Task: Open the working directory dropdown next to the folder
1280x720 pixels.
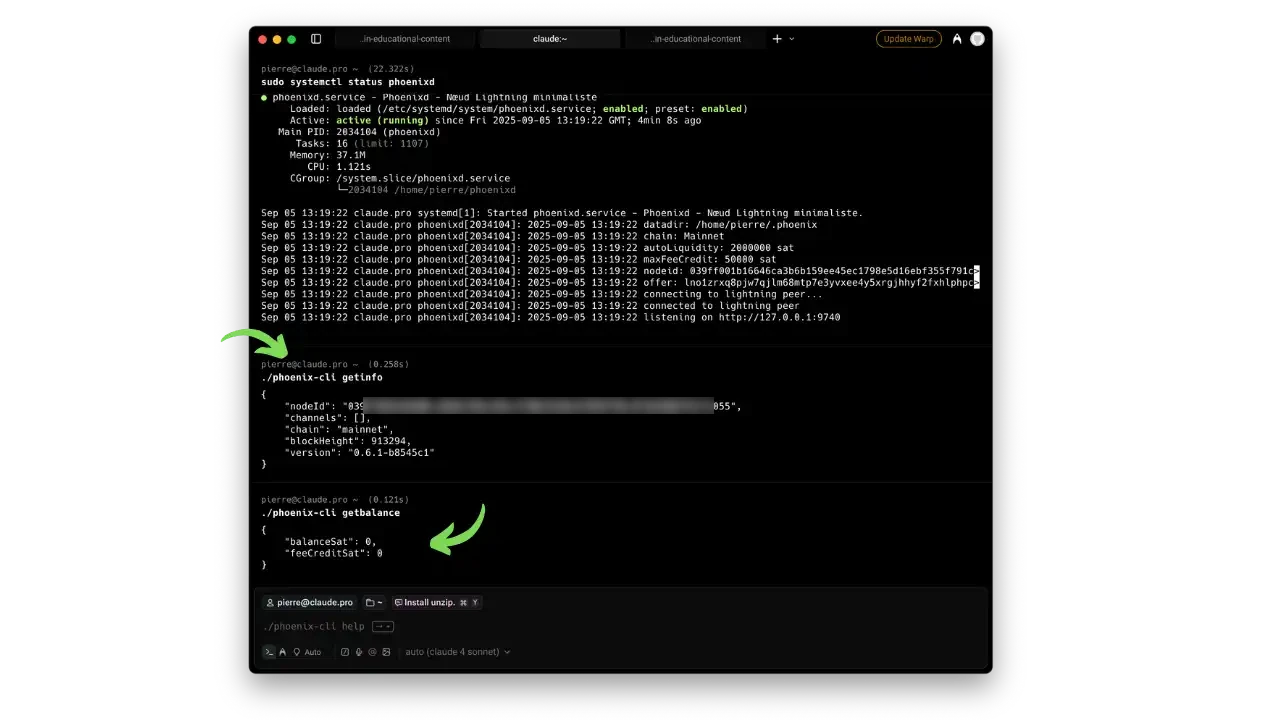Action: tap(379, 602)
